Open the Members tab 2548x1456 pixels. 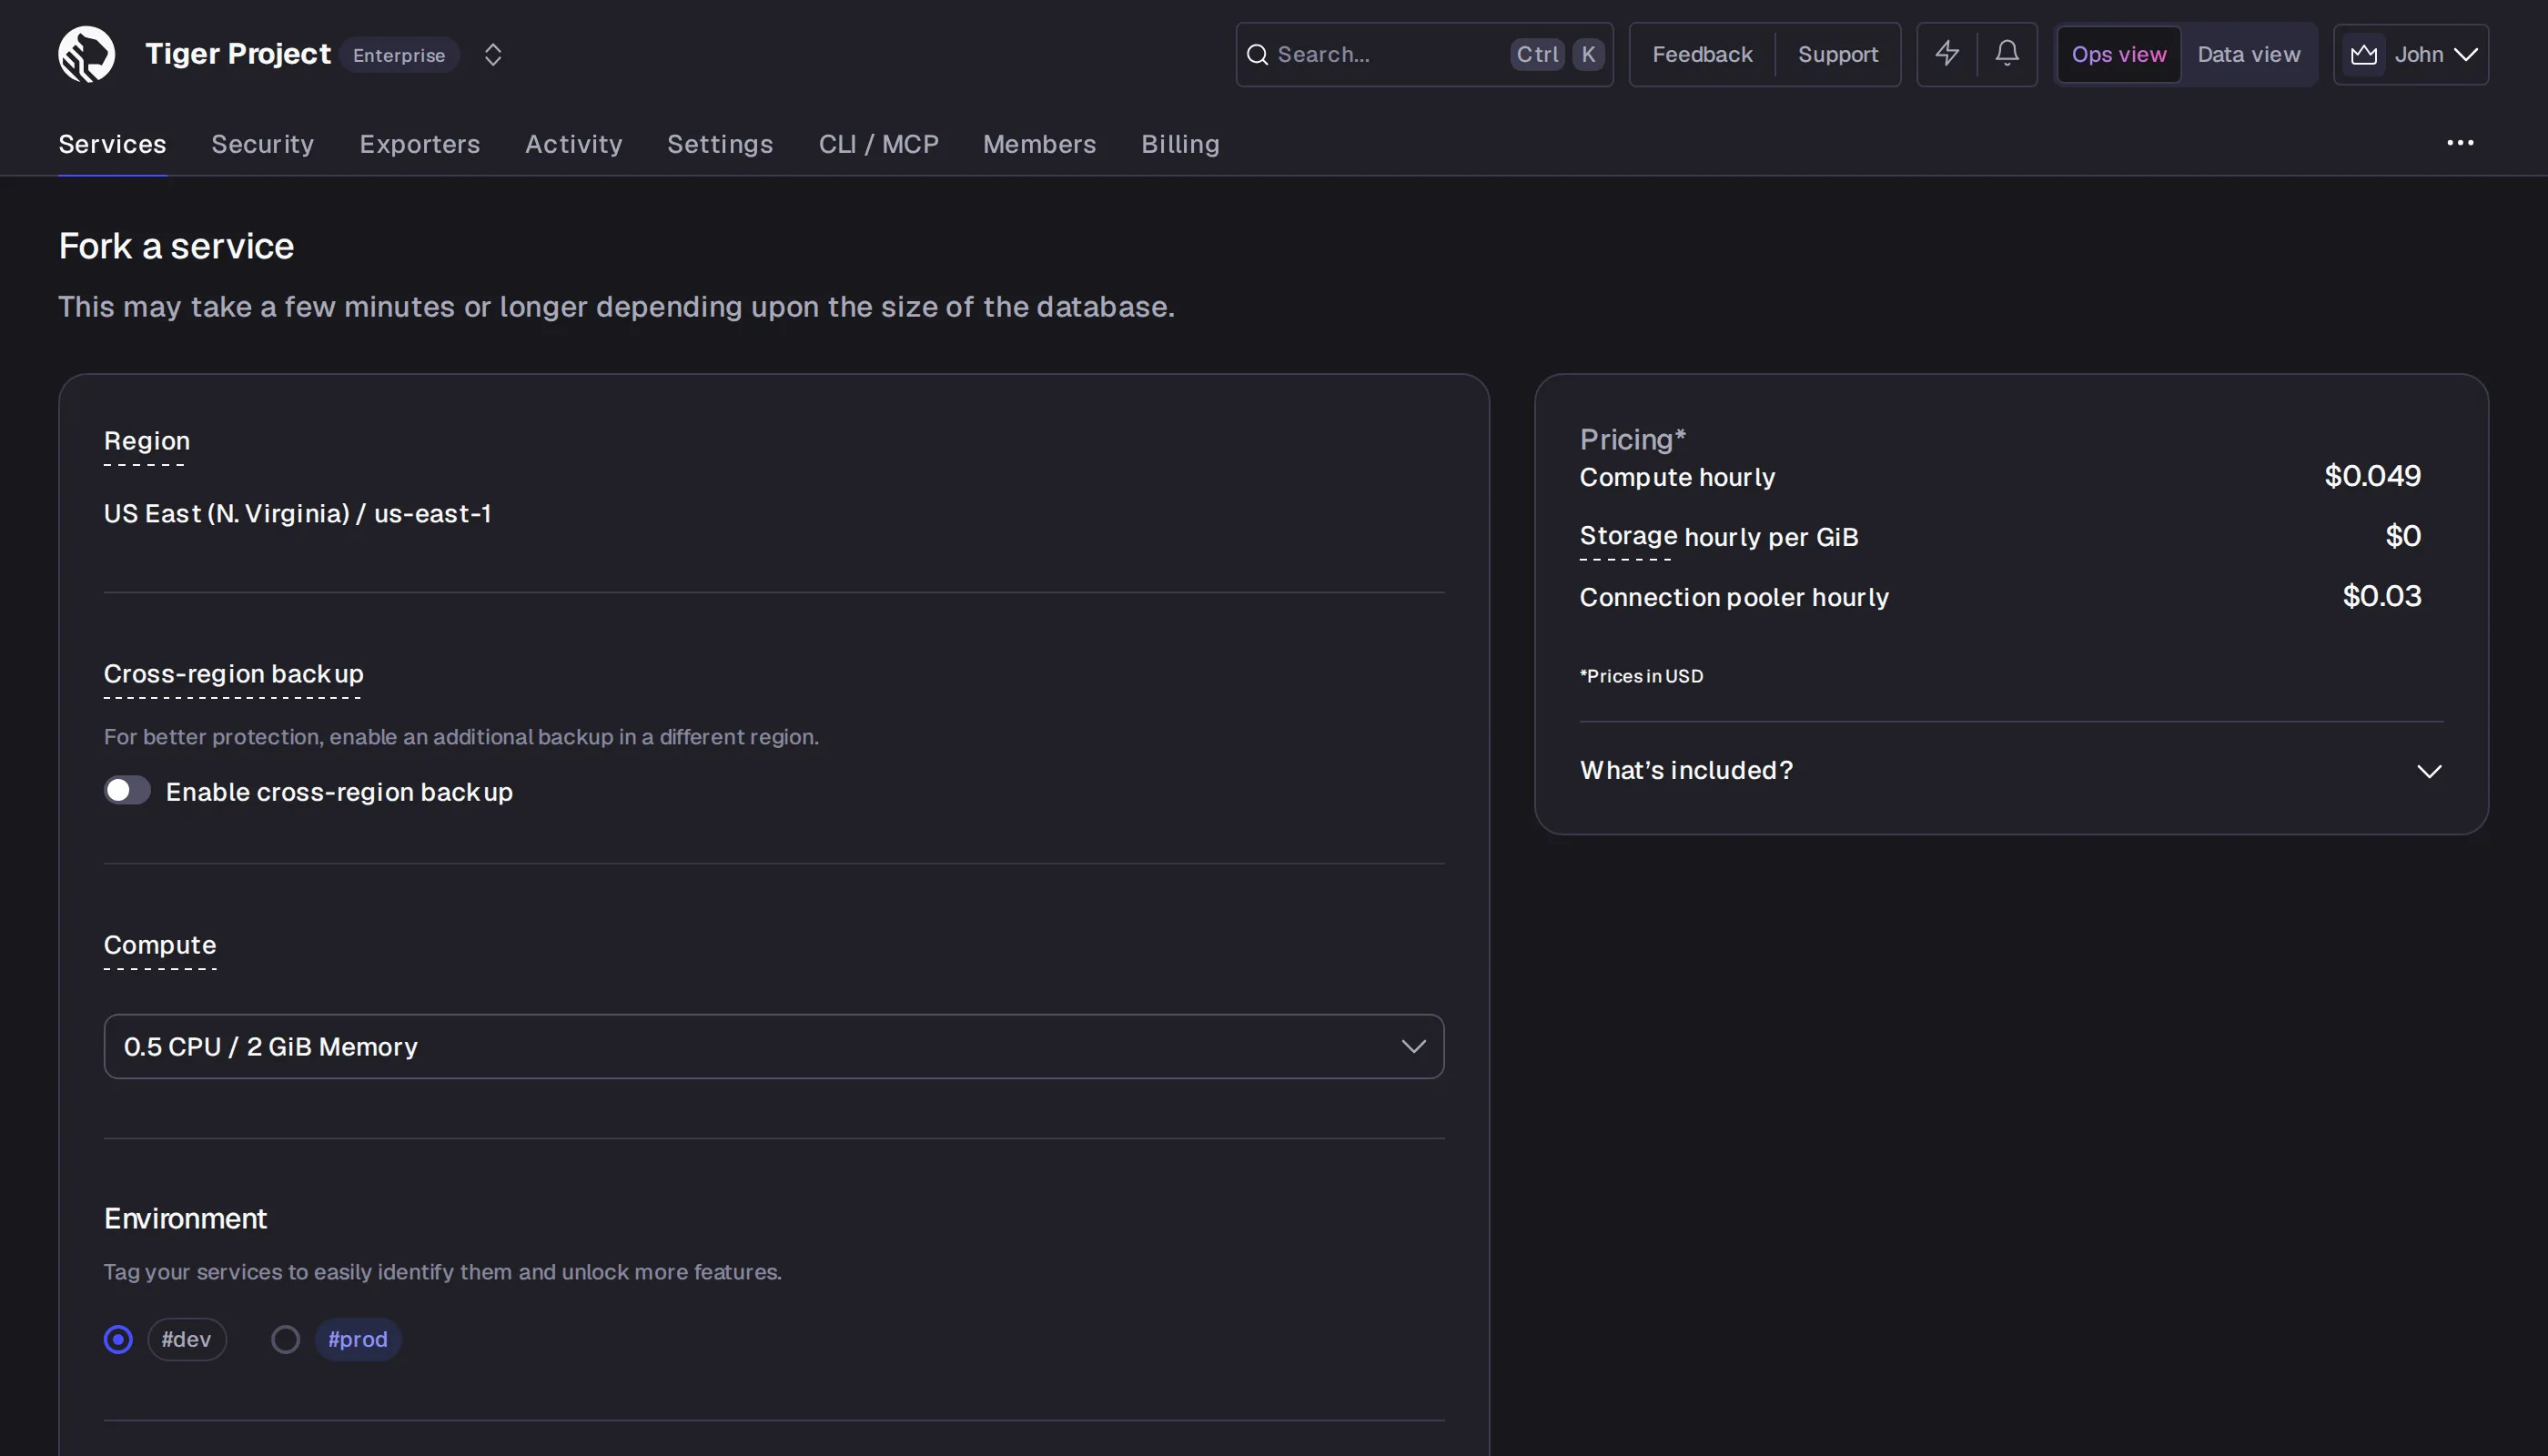(x=1040, y=144)
